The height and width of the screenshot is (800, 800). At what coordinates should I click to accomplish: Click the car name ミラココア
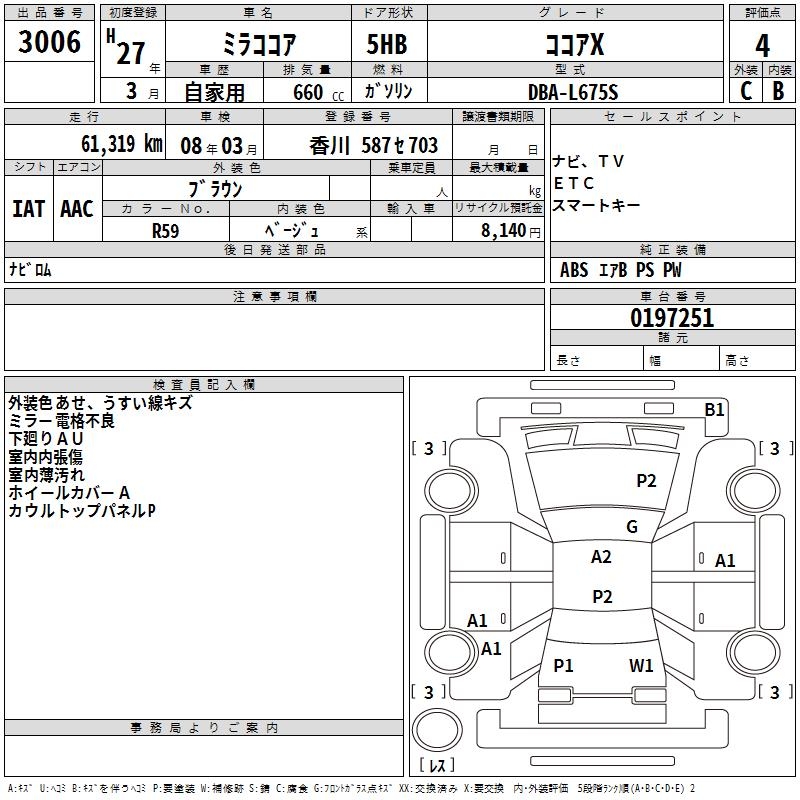point(259,44)
